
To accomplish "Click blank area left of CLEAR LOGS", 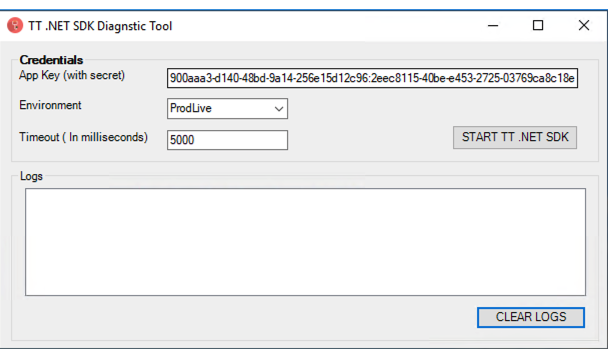I will coord(248,318).
